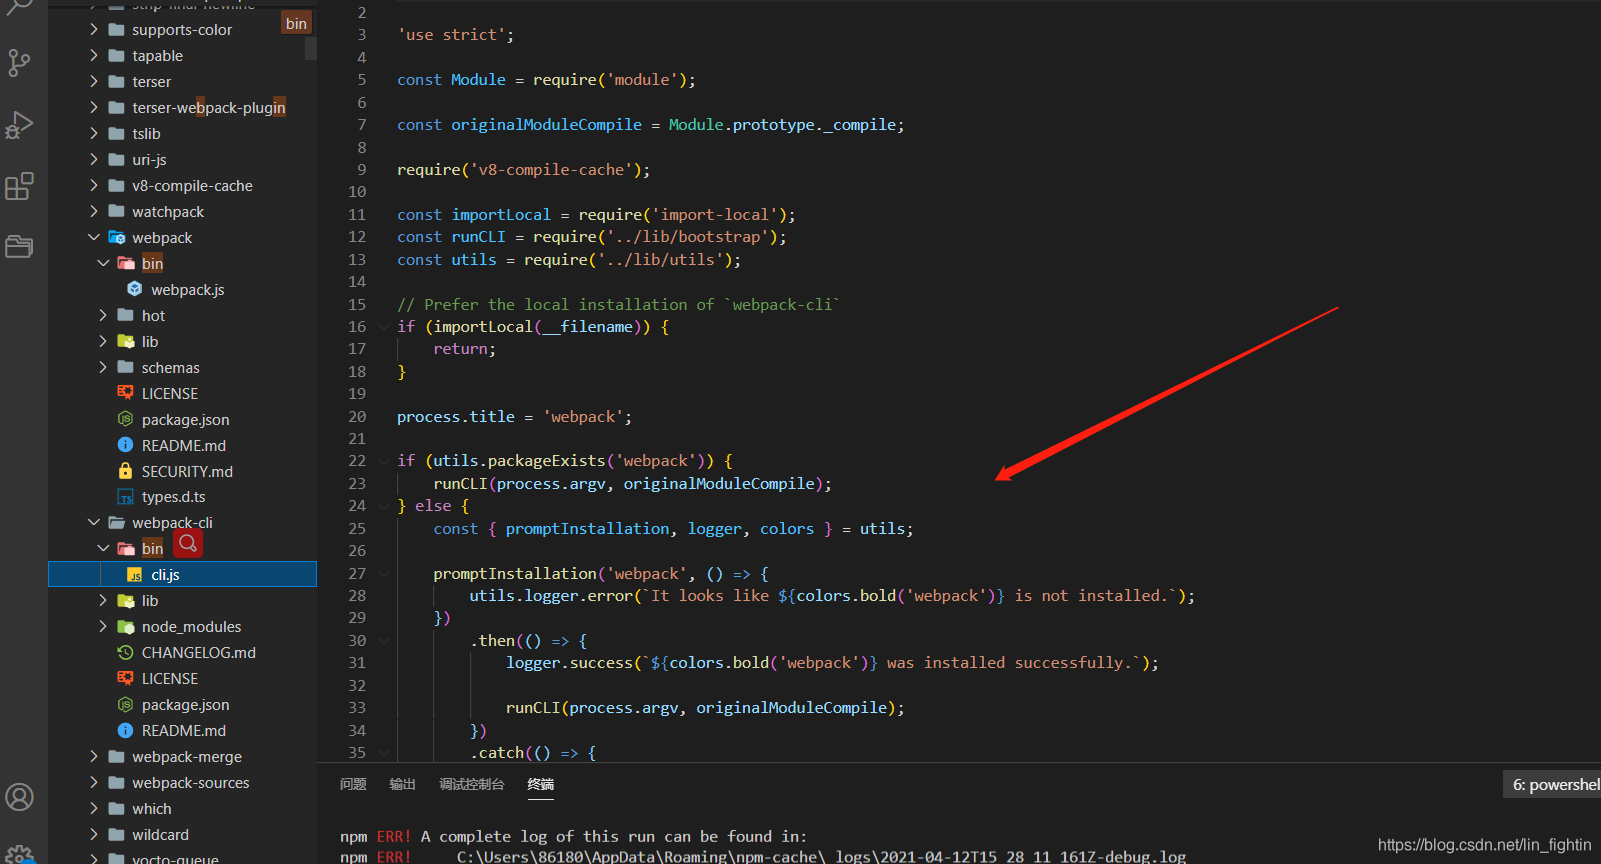
Task: Open the project folders icon in activity bar
Action: [19, 246]
